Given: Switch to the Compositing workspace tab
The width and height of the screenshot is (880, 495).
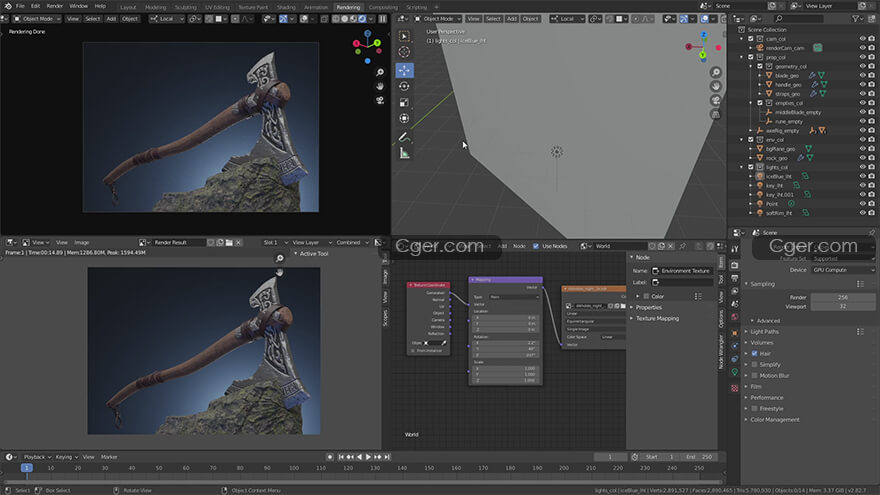Looking at the screenshot, I should pos(383,7).
